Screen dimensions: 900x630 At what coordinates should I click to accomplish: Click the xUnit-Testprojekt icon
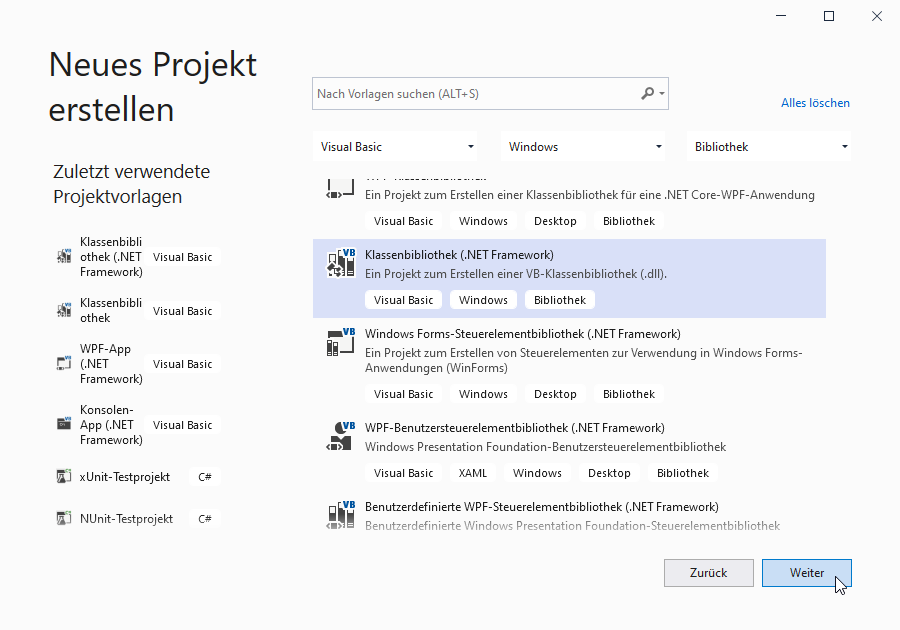[x=63, y=476]
